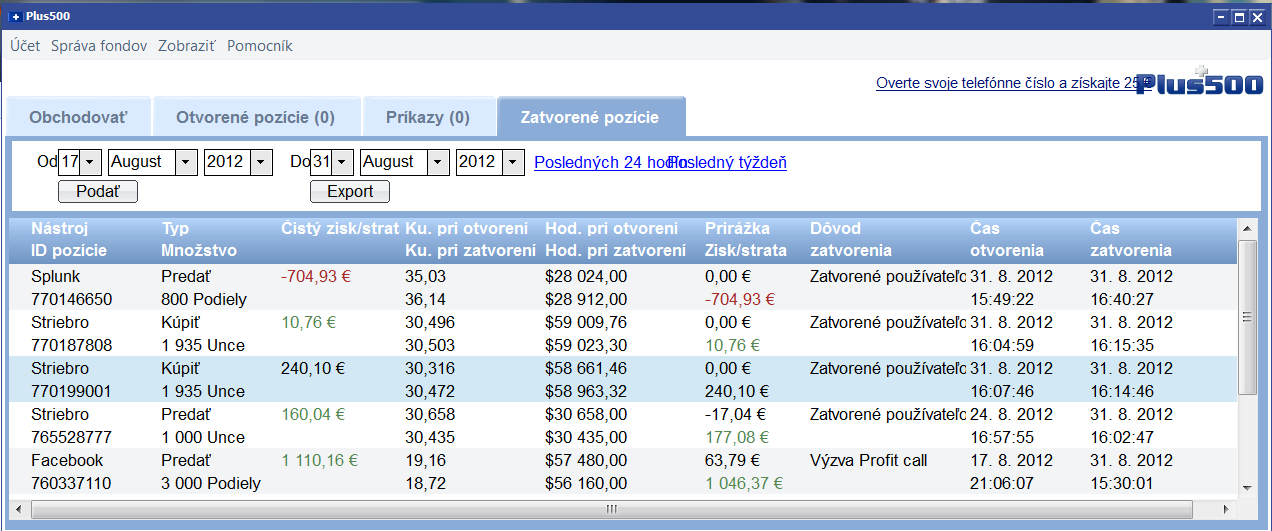Click the 240,10 € net profit cell

[313, 368]
